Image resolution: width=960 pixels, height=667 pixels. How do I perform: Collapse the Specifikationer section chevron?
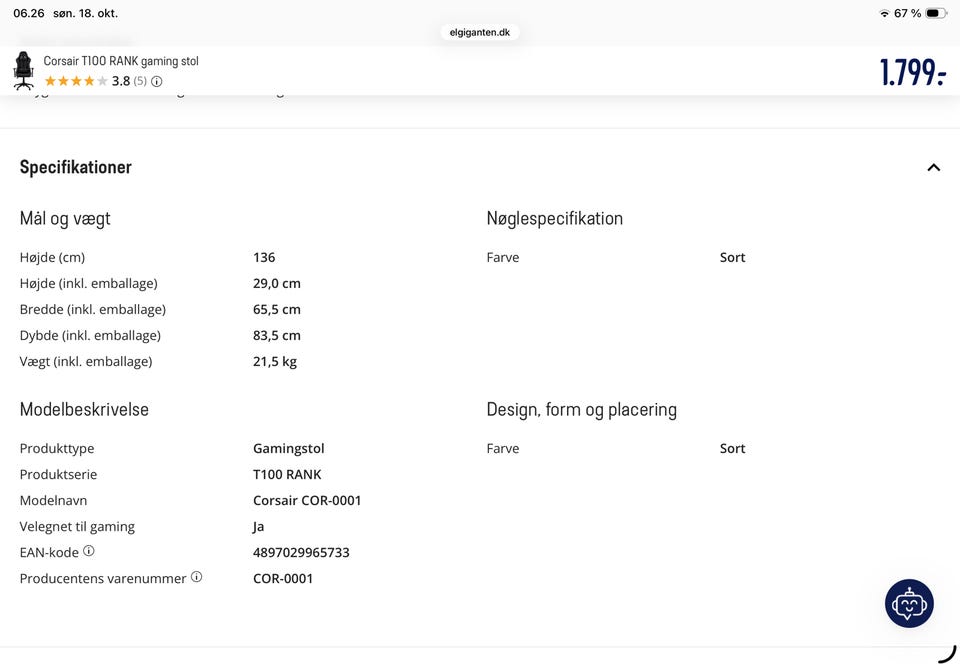point(934,167)
